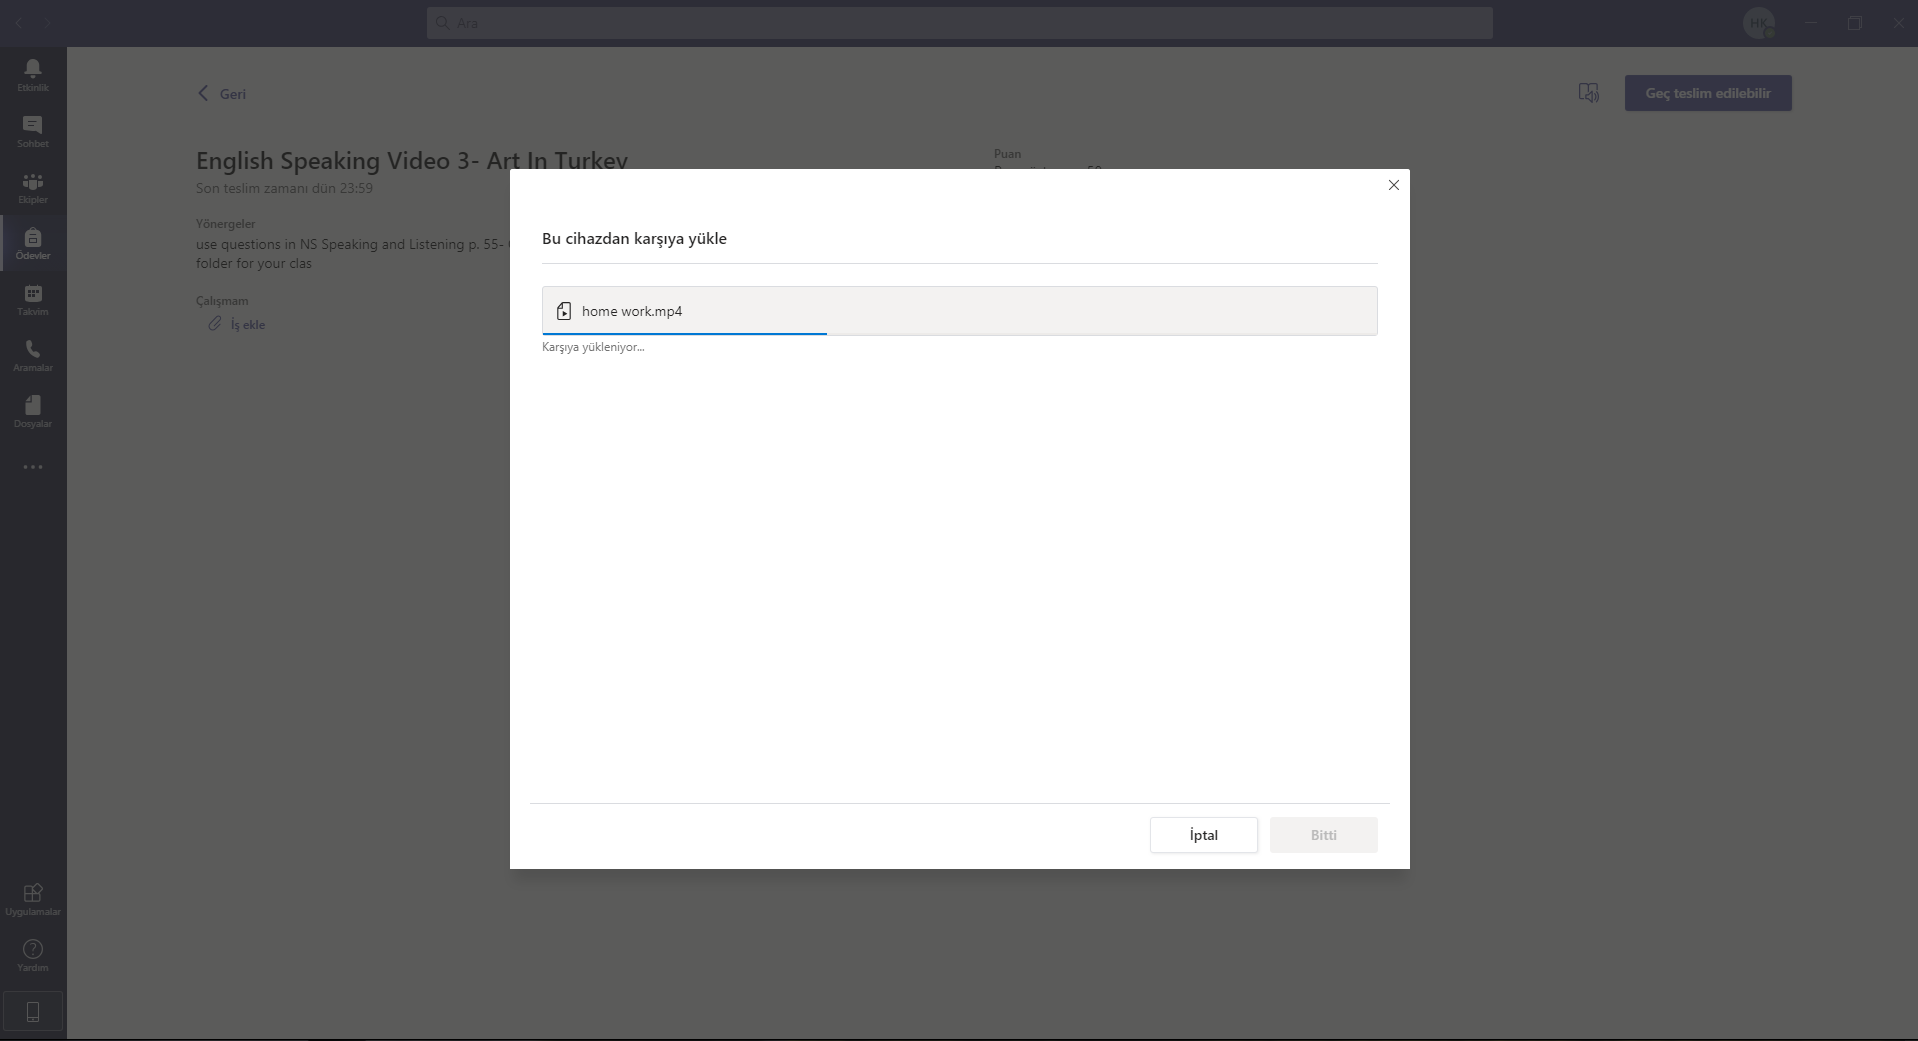
Task: Open the Yardım help icon
Action: pos(33,949)
